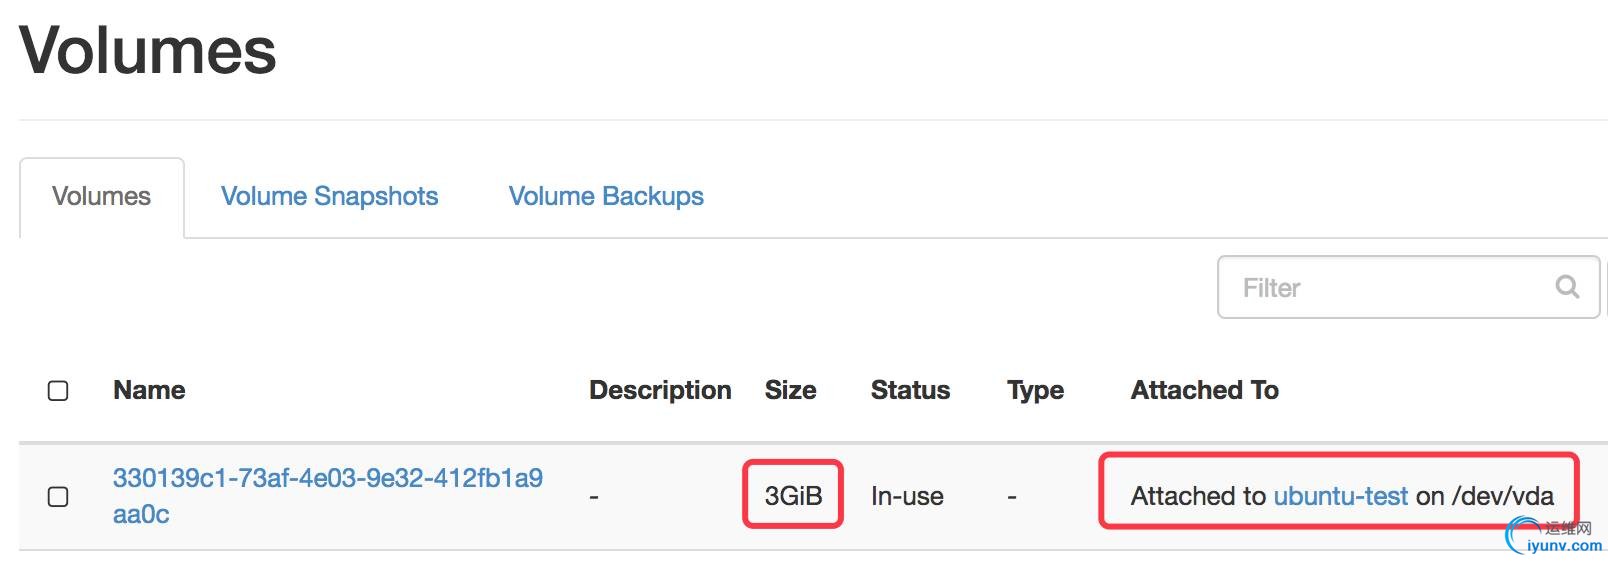Click the Attached To column header
The image size is (1608, 562).
[x=1204, y=390]
